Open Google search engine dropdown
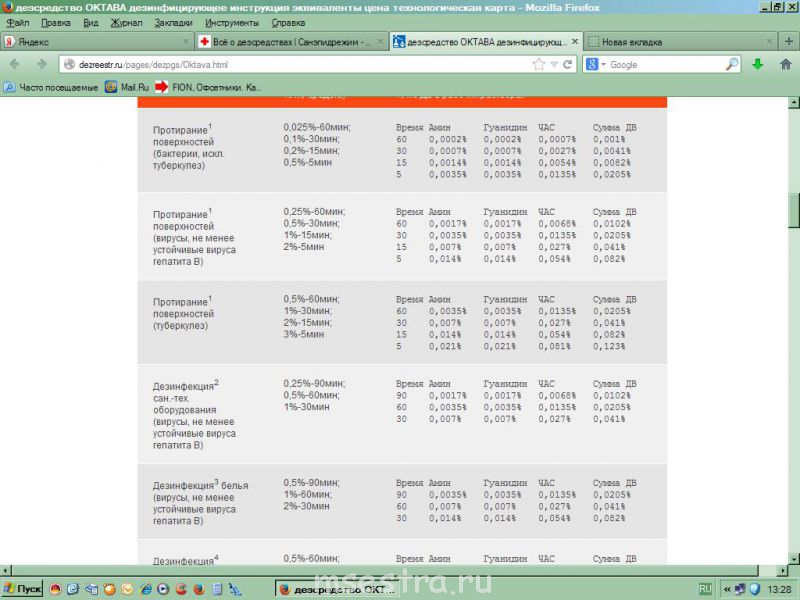The width and height of the screenshot is (800, 600). 597,64
